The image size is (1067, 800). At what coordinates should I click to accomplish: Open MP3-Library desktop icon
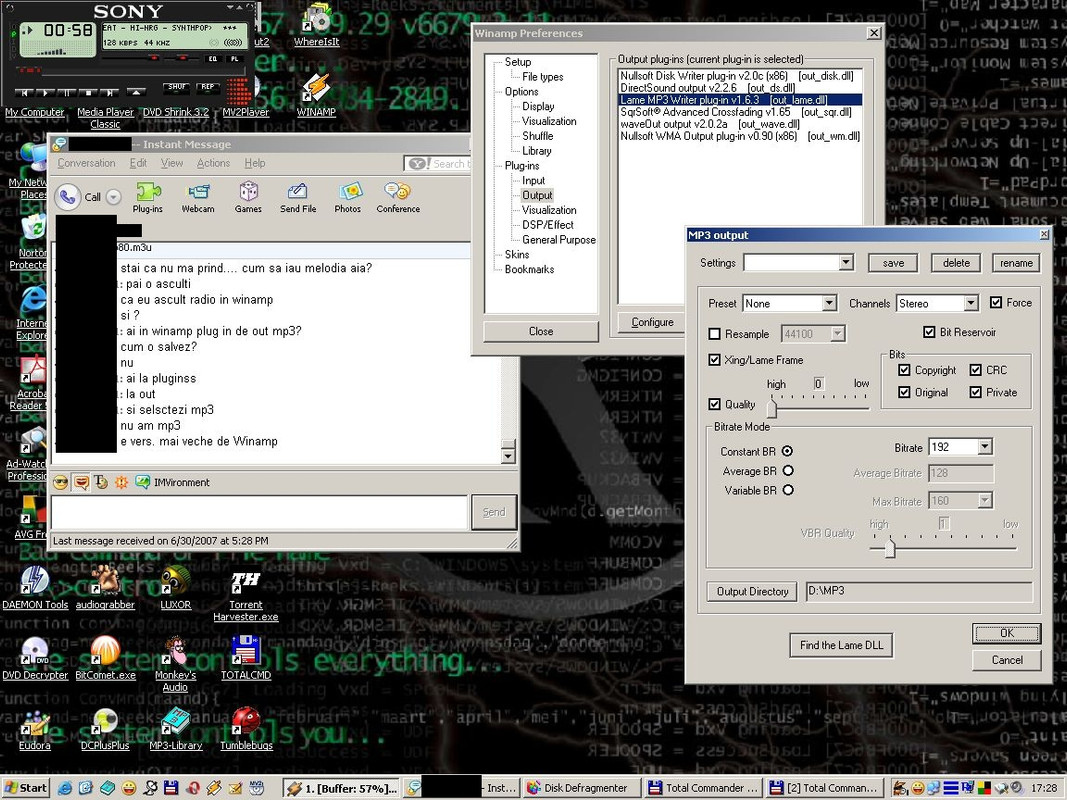point(176,729)
